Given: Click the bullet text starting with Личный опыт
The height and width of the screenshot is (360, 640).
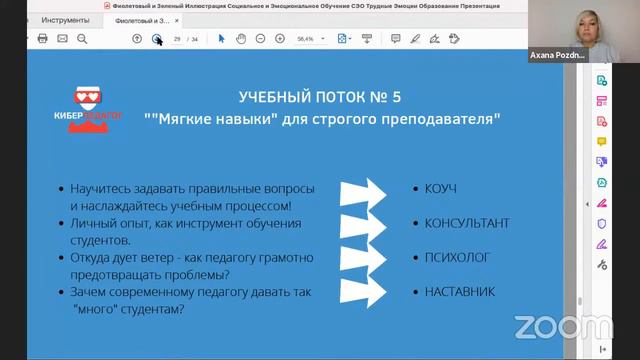Looking at the screenshot, I should coord(186,232).
